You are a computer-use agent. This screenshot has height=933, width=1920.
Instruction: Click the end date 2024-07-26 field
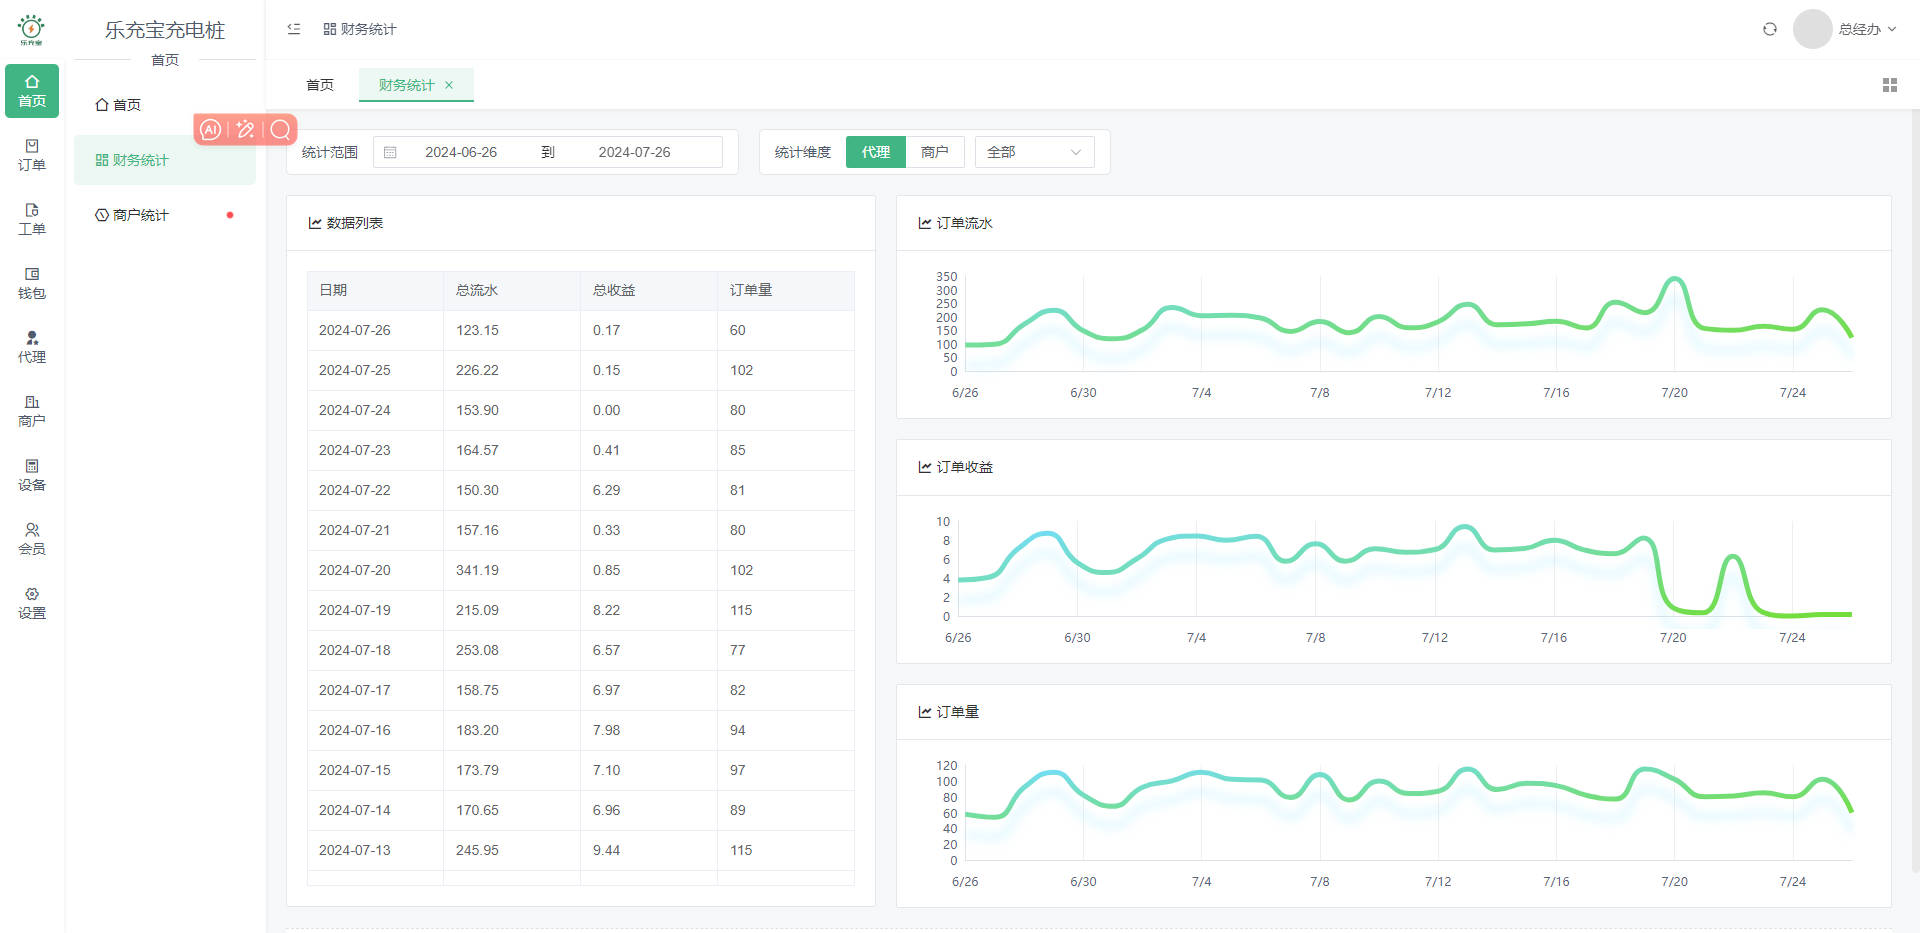pyautogui.click(x=634, y=152)
